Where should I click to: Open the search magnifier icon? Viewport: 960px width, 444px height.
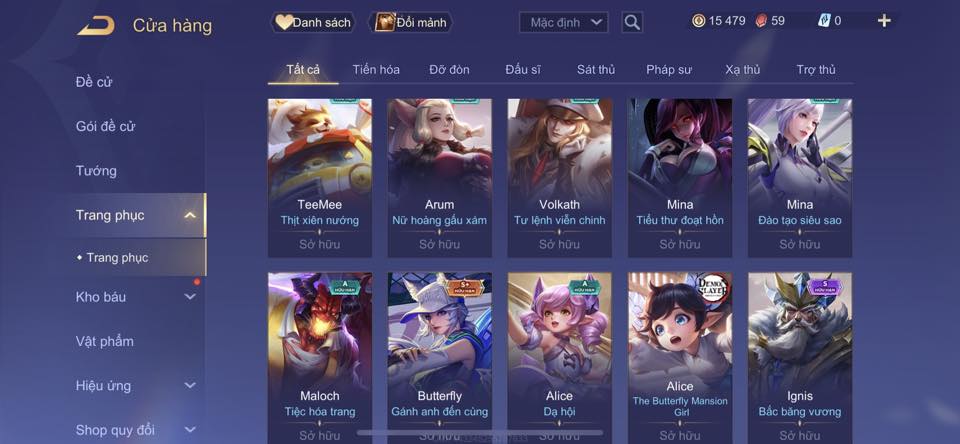632,23
